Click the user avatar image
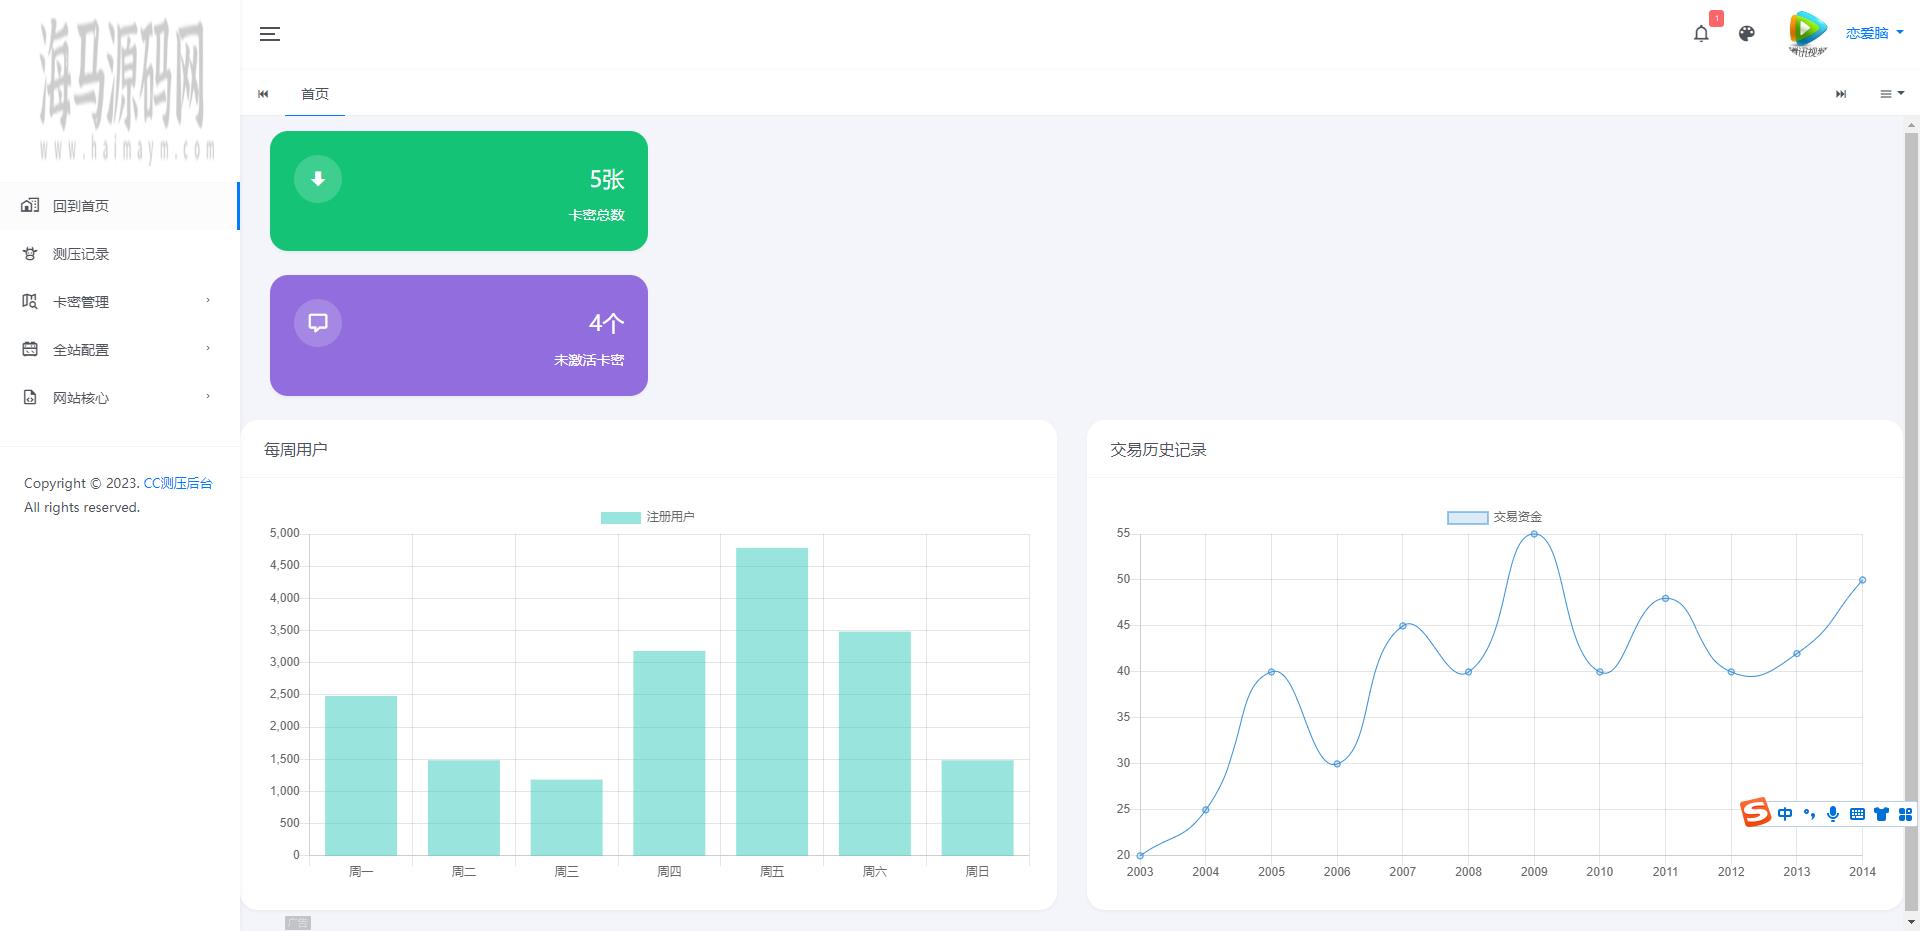Image resolution: width=1920 pixels, height=931 pixels. point(1807,33)
